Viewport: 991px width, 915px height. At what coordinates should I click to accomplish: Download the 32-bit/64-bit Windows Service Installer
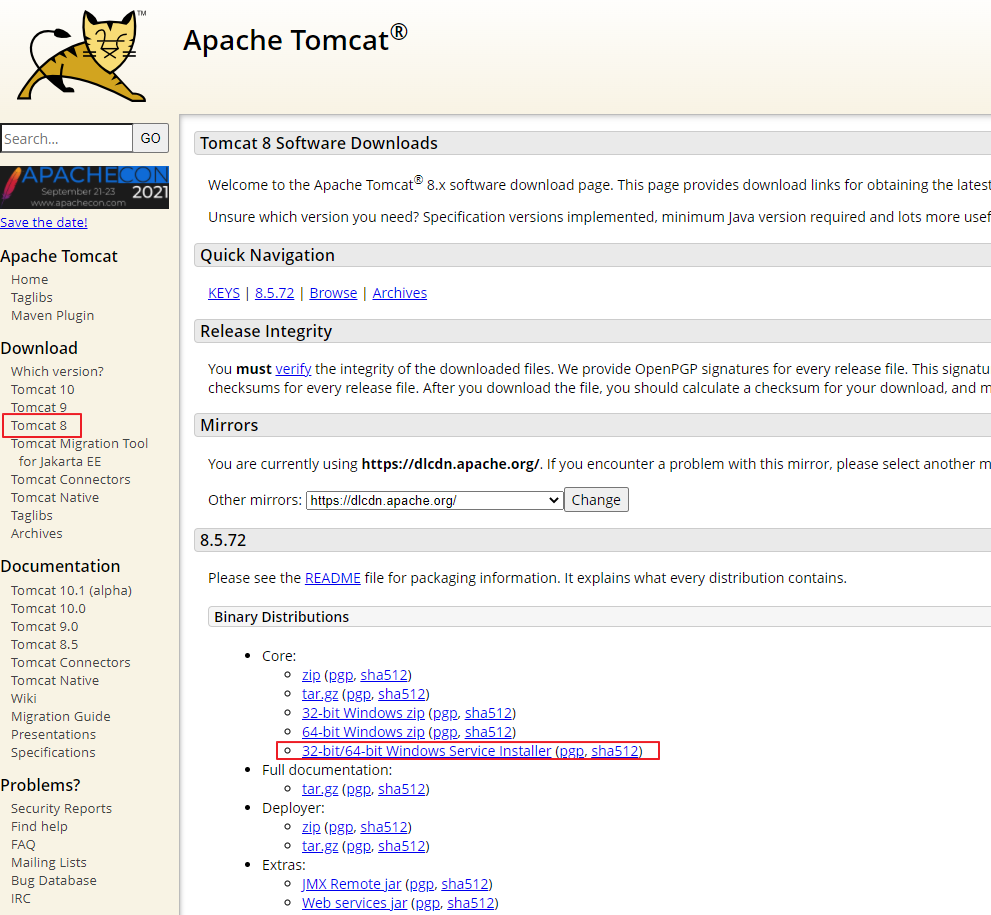(x=427, y=751)
